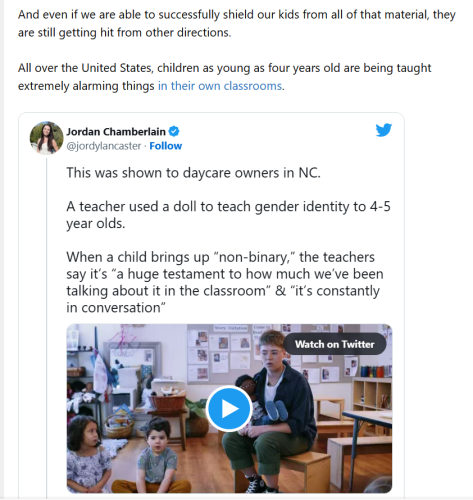The width and height of the screenshot is (473, 500).
Task: Click the Jordan Chamberlain display name
Action: pos(116,132)
